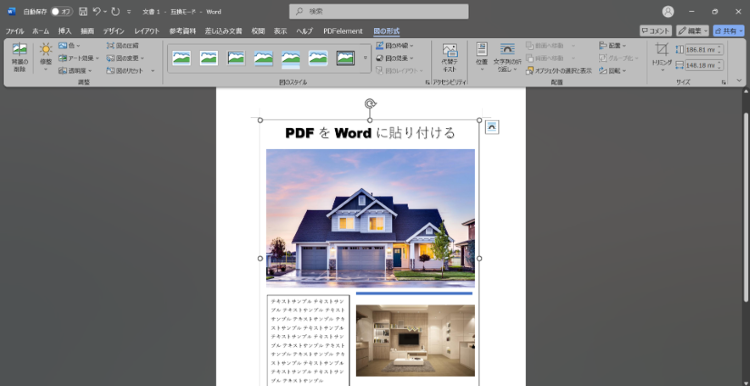Screen dimensions: 750x386
Task: Open the Quick Access Toolbar customize arrow
Action: pyautogui.click(x=129, y=12)
